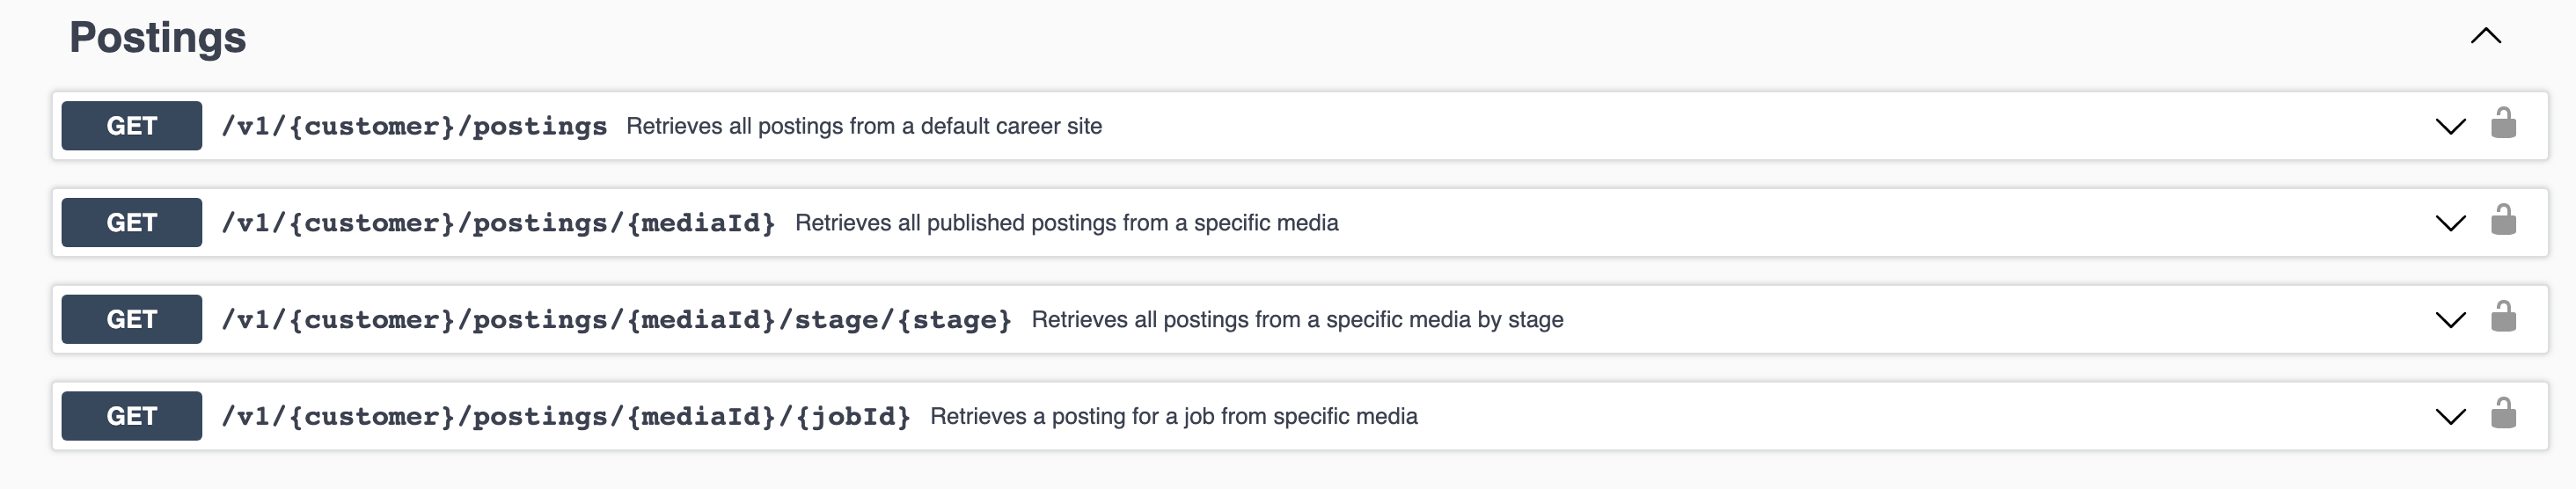Viewport: 2576px width, 489px height.
Task: Open the postings/{mediaId}/{jobId} path
Action: (x=566, y=417)
